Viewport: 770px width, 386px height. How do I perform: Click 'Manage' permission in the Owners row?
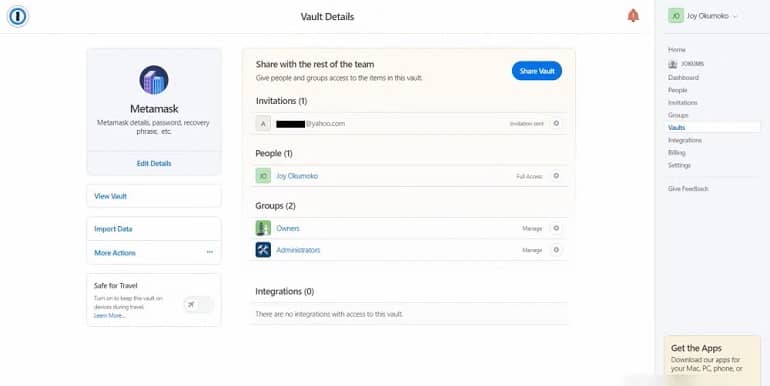click(532, 228)
